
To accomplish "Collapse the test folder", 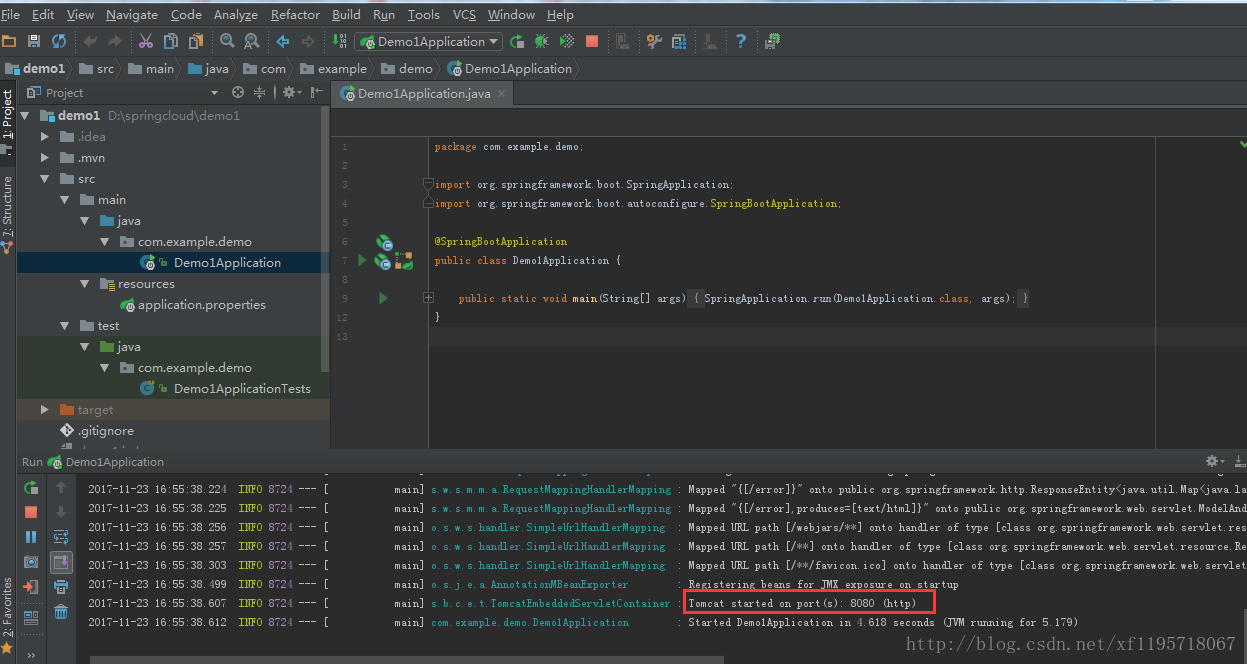I will 65,325.
